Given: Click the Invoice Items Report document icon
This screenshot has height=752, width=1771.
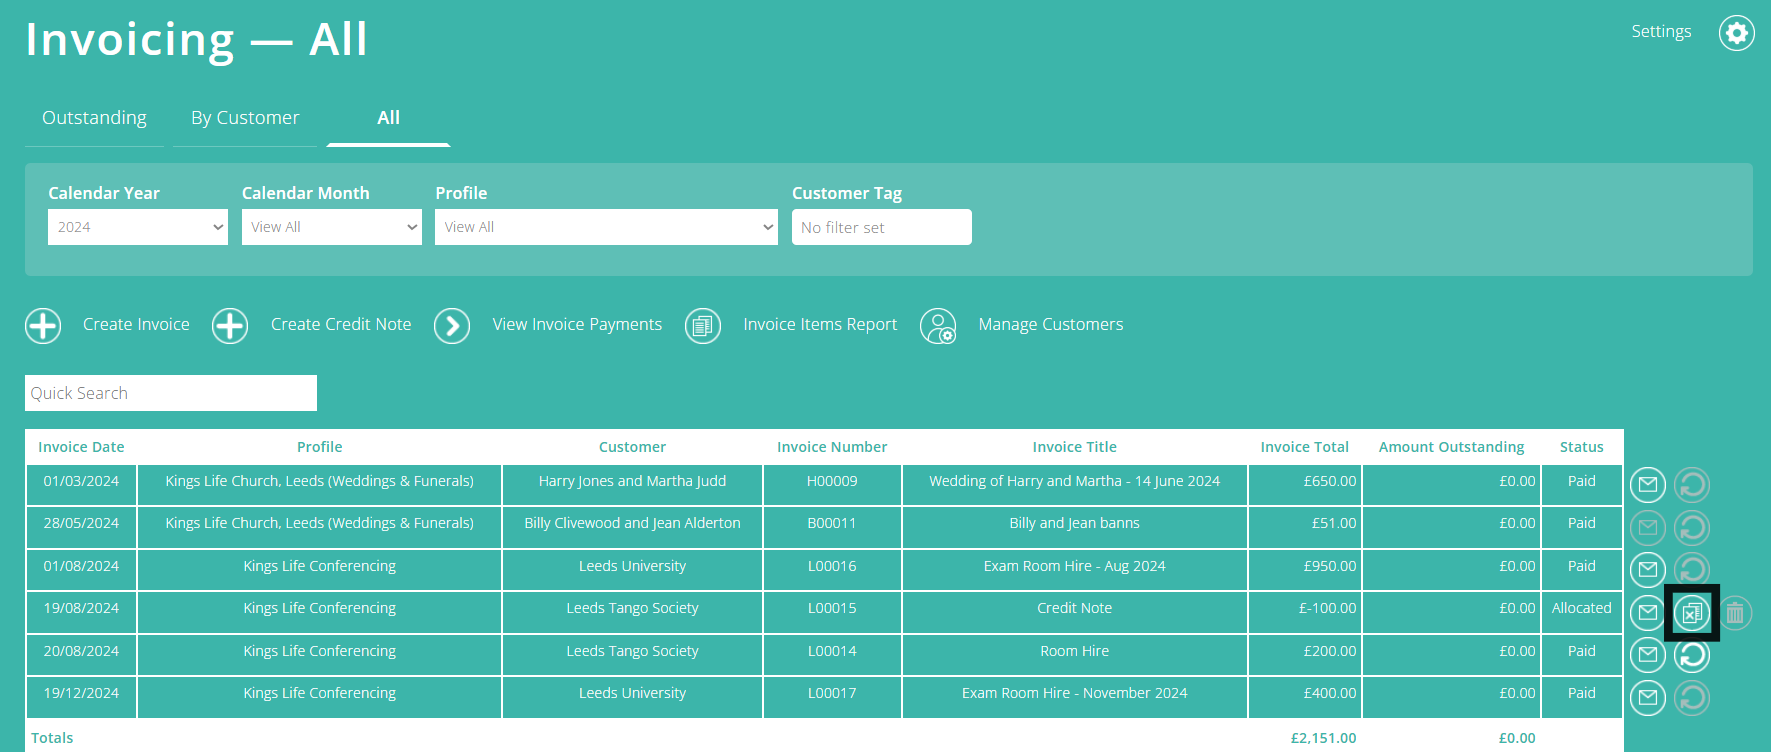Looking at the screenshot, I should tap(703, 326).
